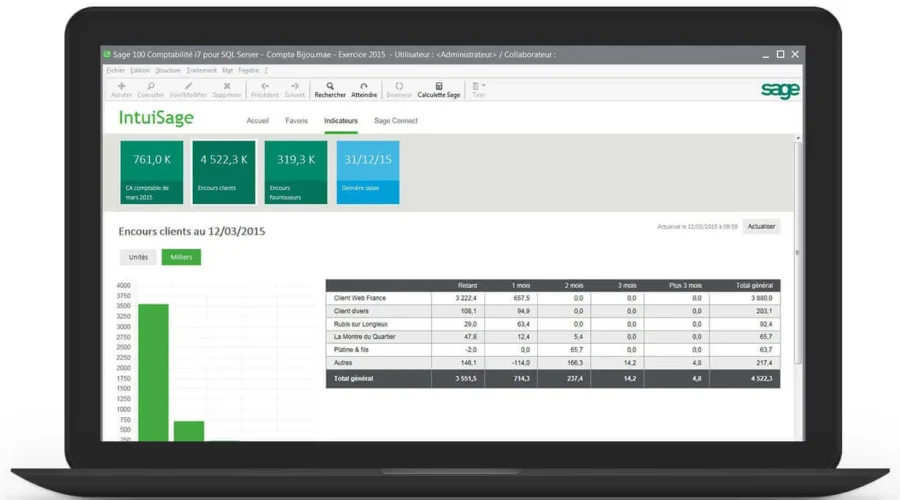This screenshot has width=900, height=500.
Task: Click the Total général row label
Action: tap(354, 379)
